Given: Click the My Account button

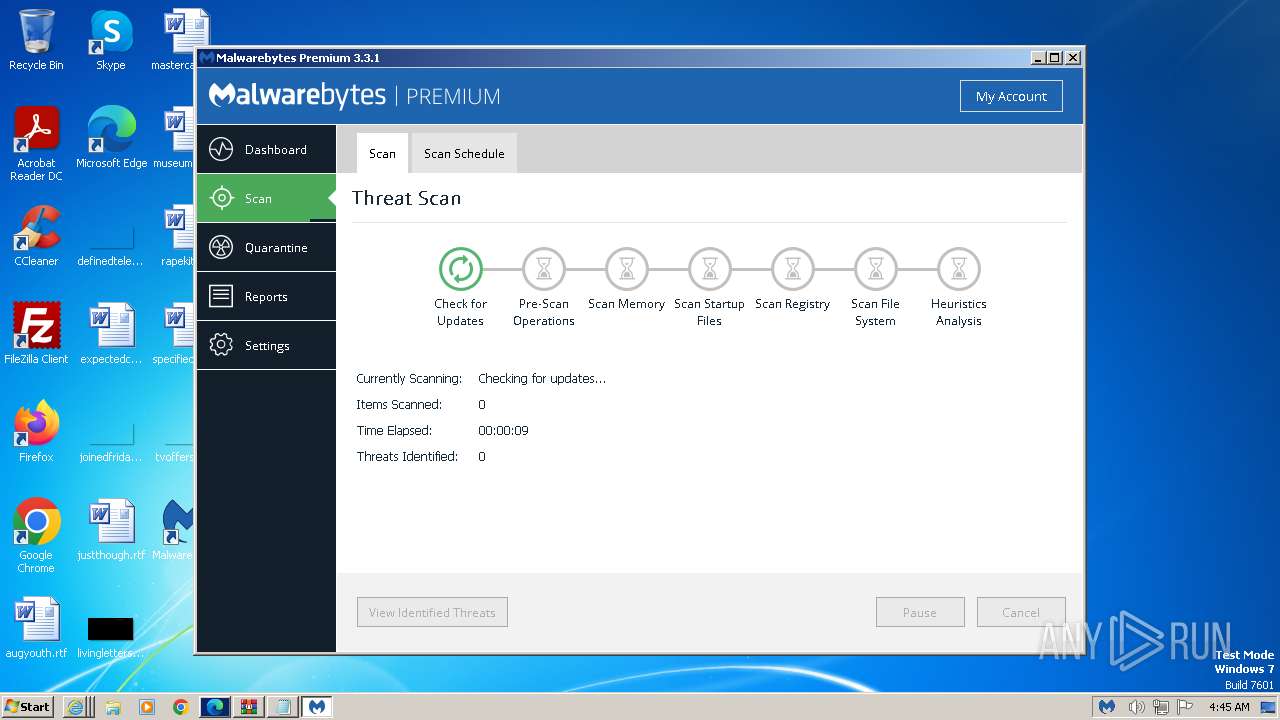Looking at the screenshot, I should pos(1011,96).
